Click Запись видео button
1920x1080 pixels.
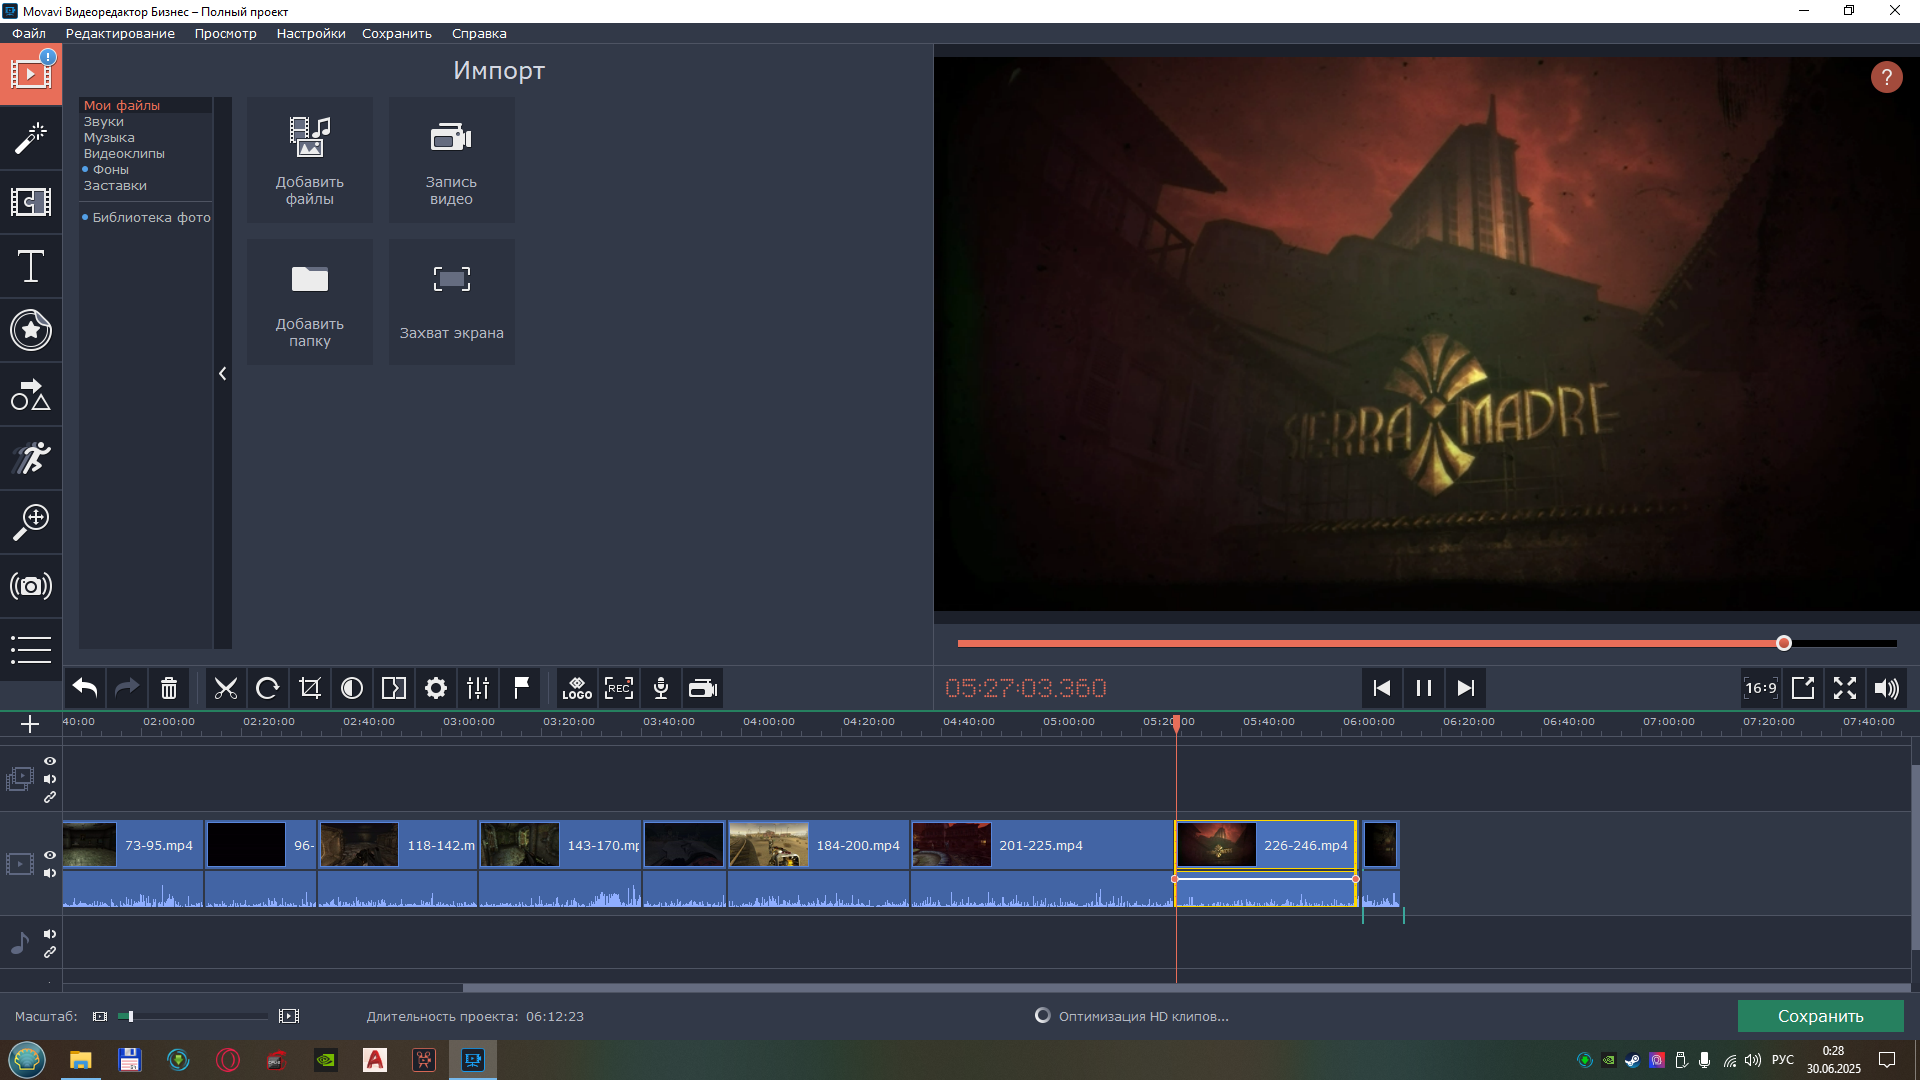[451, 160]
